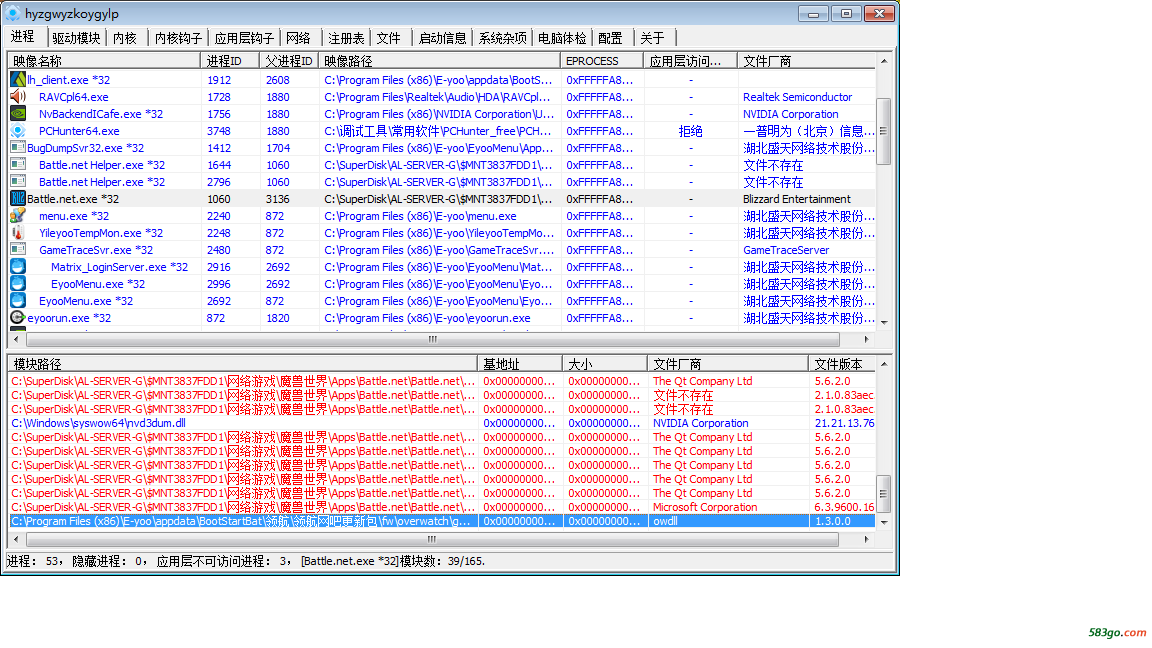This screenshot has width=1152, height=648.
Task: Click module list scroll-down arrow
Action: coord(884,522)
